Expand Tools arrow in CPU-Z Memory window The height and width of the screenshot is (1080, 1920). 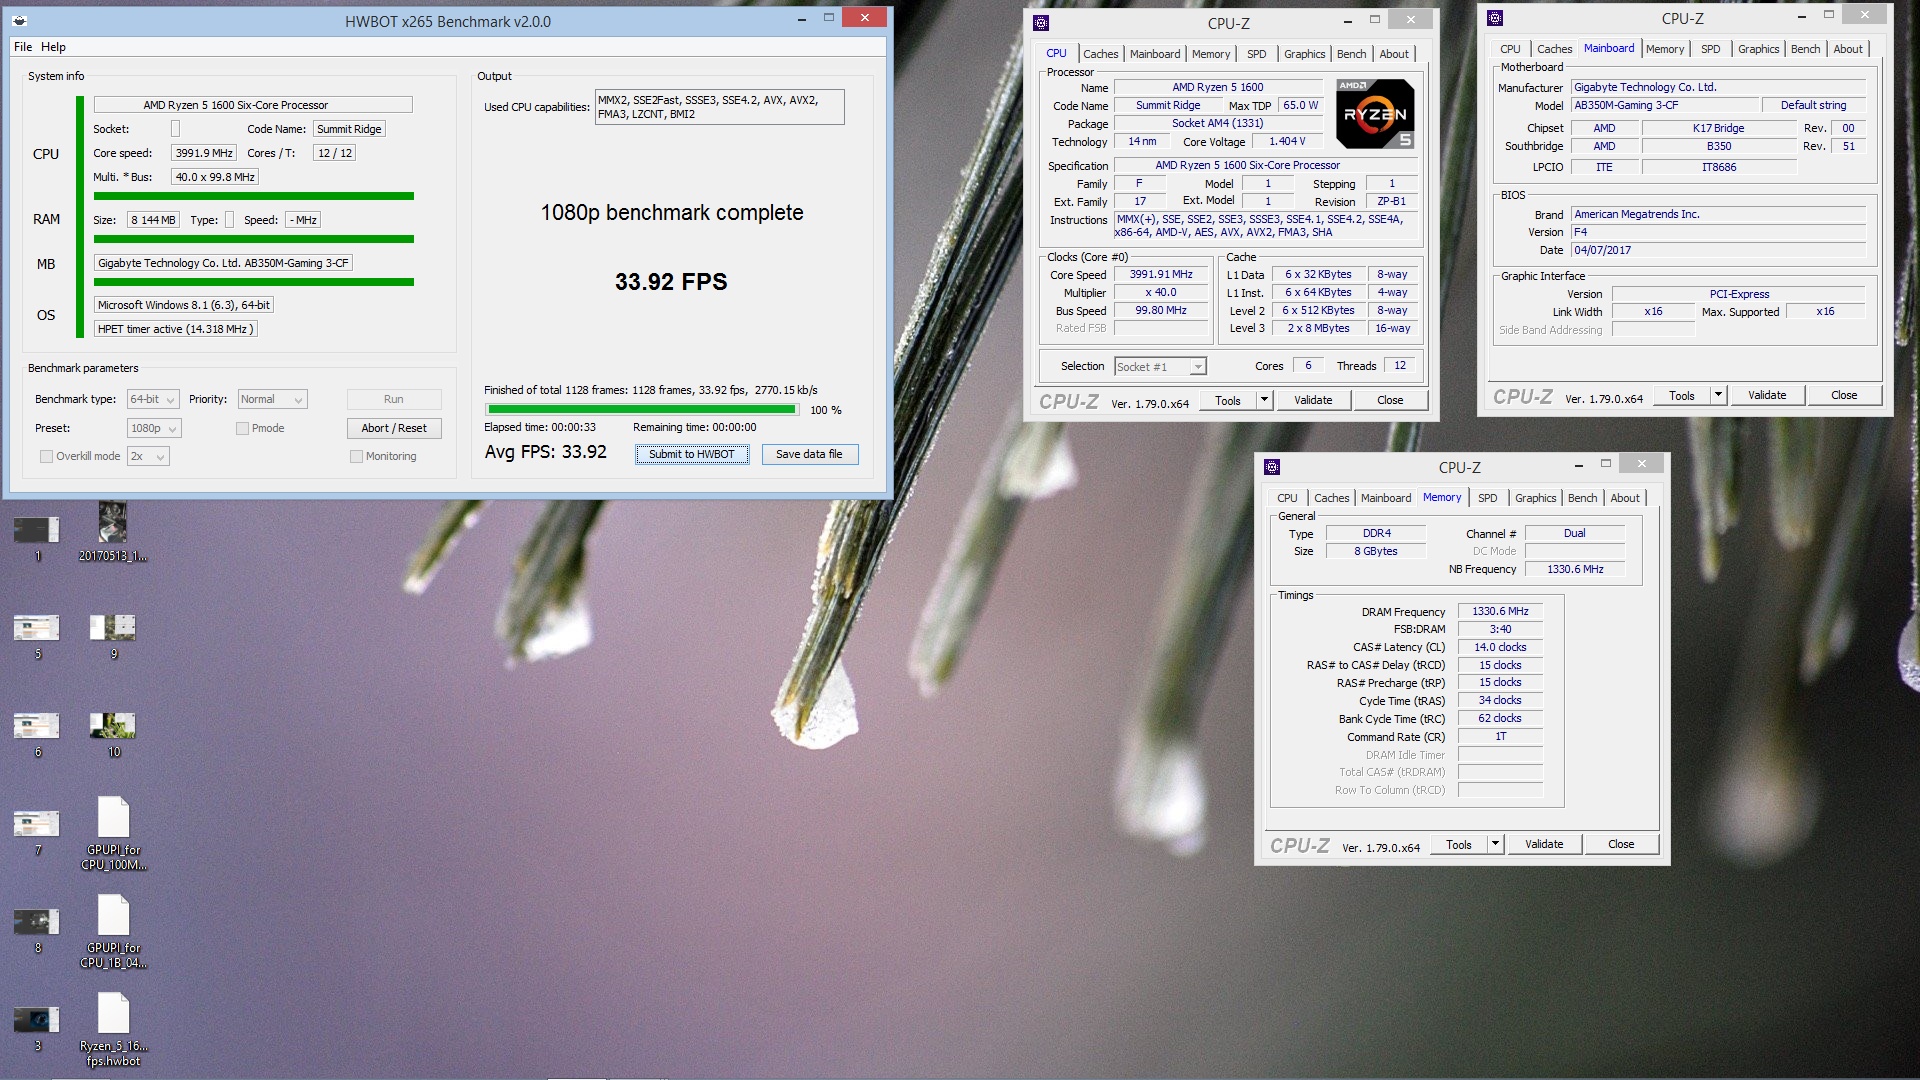click(x=1495, y=844)
